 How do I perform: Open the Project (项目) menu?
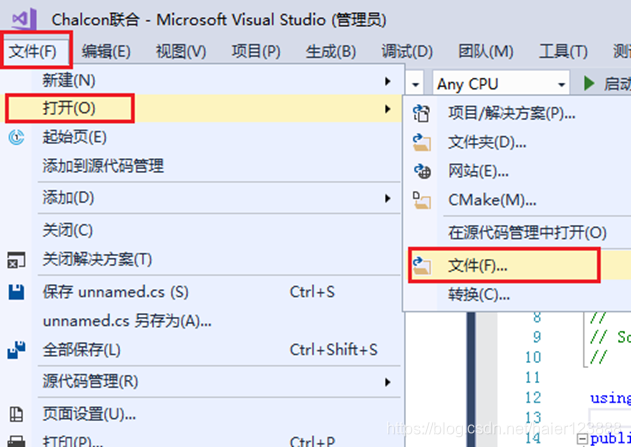pos(256,51)
